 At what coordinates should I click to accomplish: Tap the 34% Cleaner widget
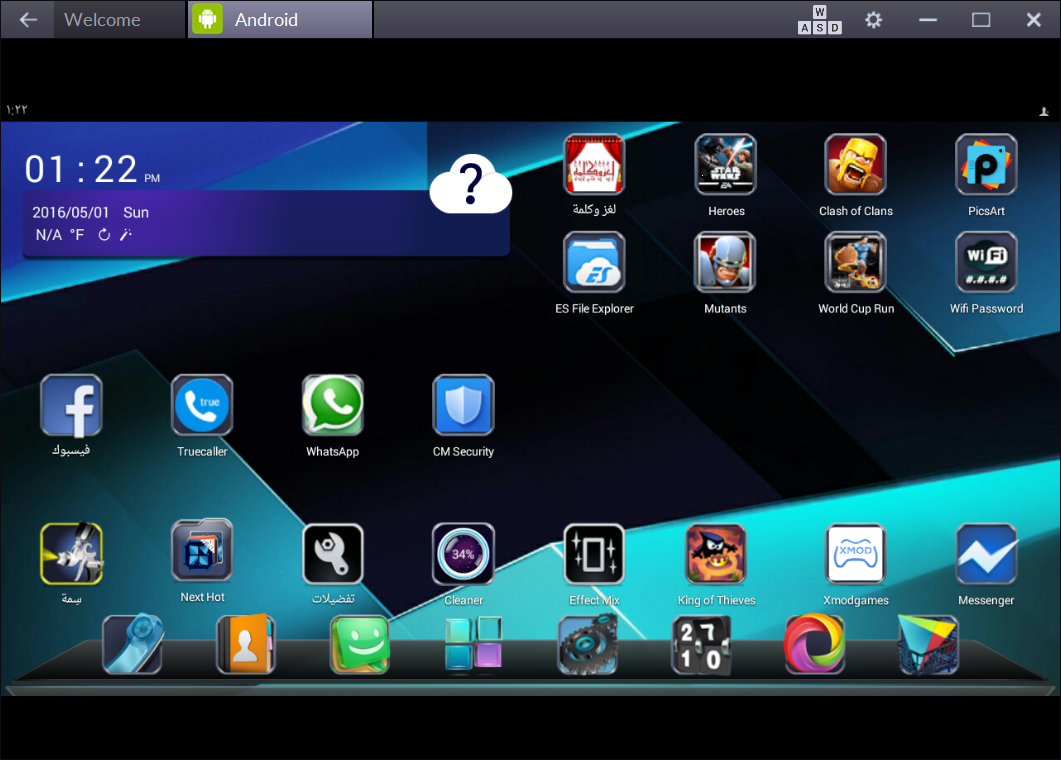(x=463, y=554)
